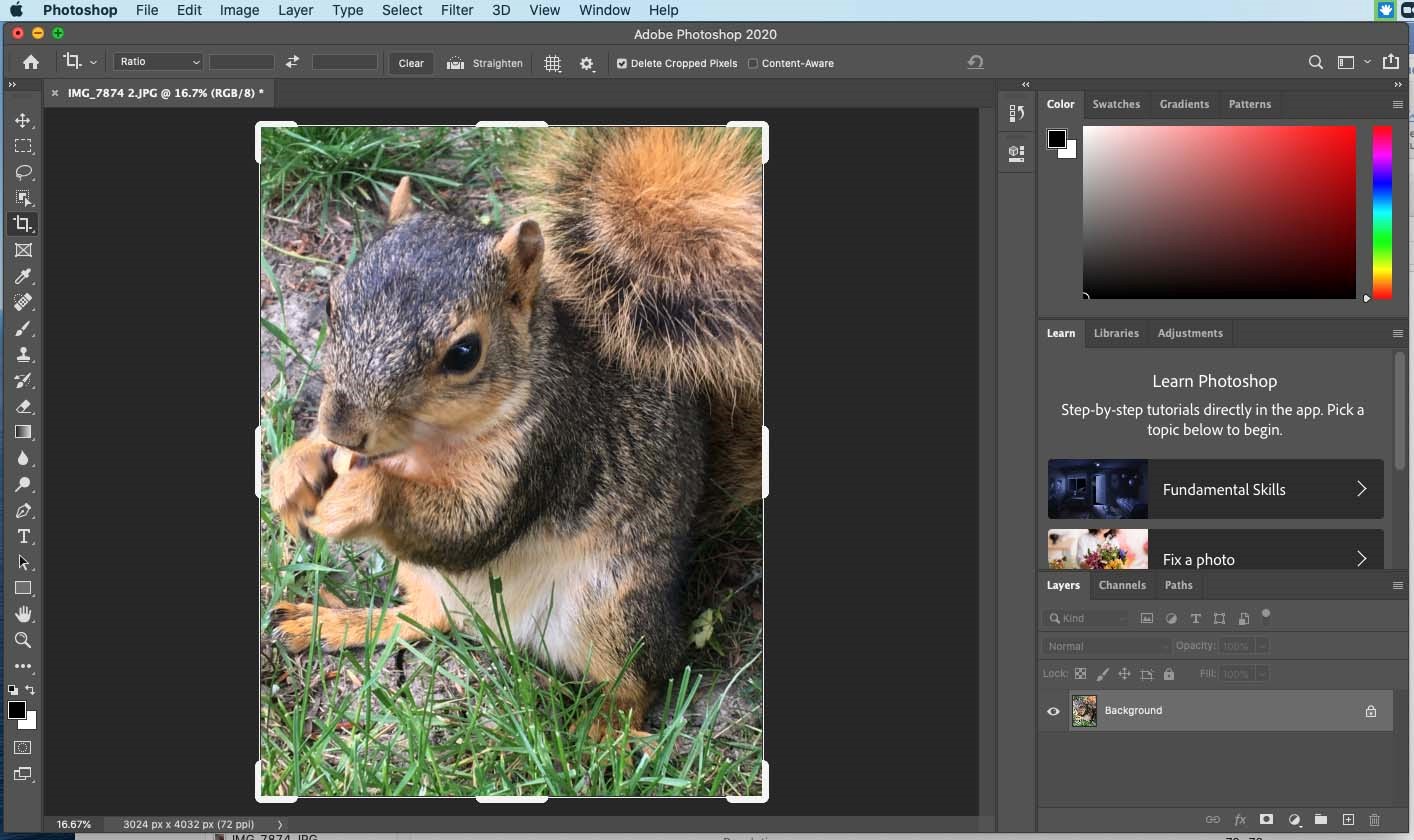Switch to the Swatches tab
Screen dimensions: 1414x840
tap(1116, 104)
